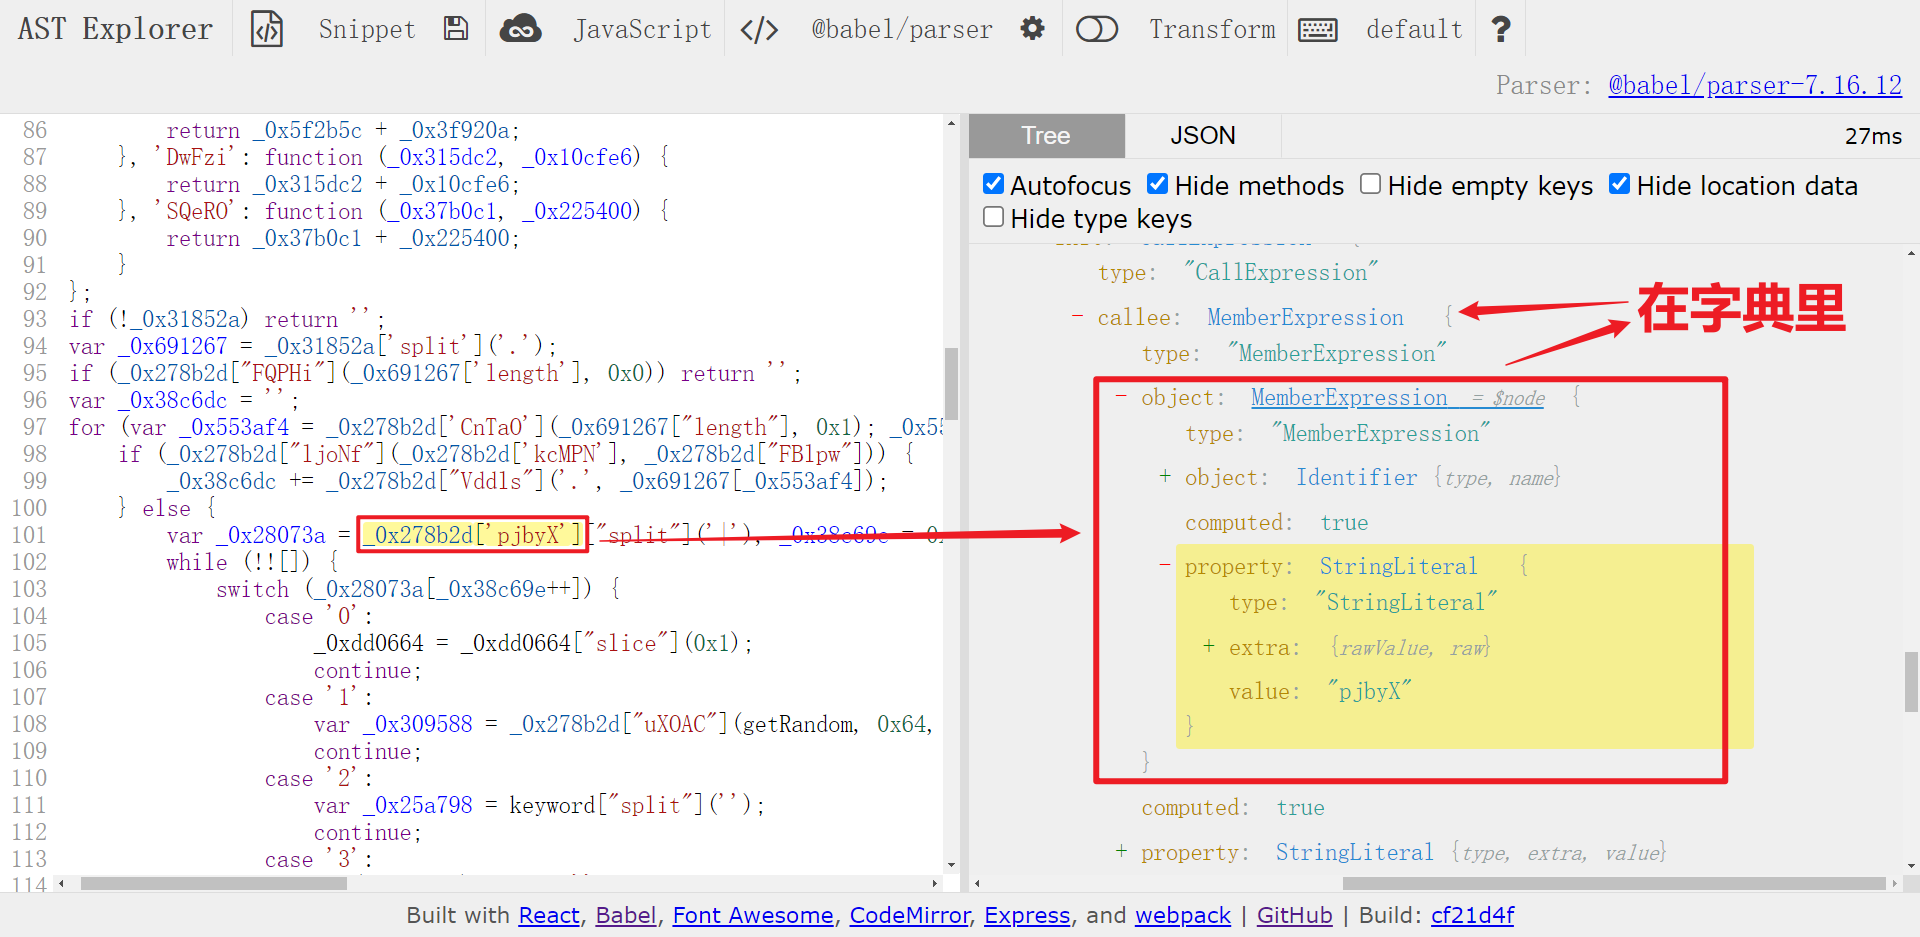Open parser settings gear icon
The image size is (1920, 937).
pos(1032,29)
